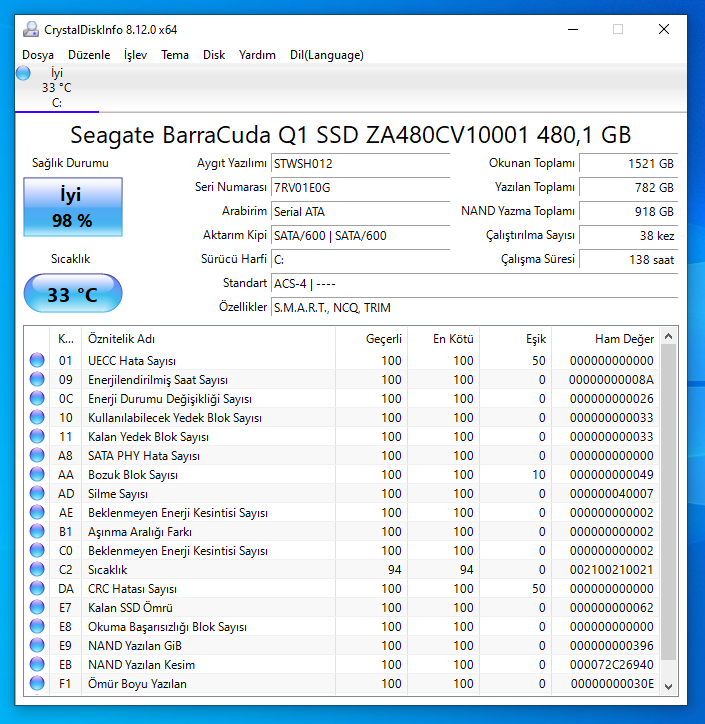Open the İşlev menu

pyautogui.click(x=135, y=55)
